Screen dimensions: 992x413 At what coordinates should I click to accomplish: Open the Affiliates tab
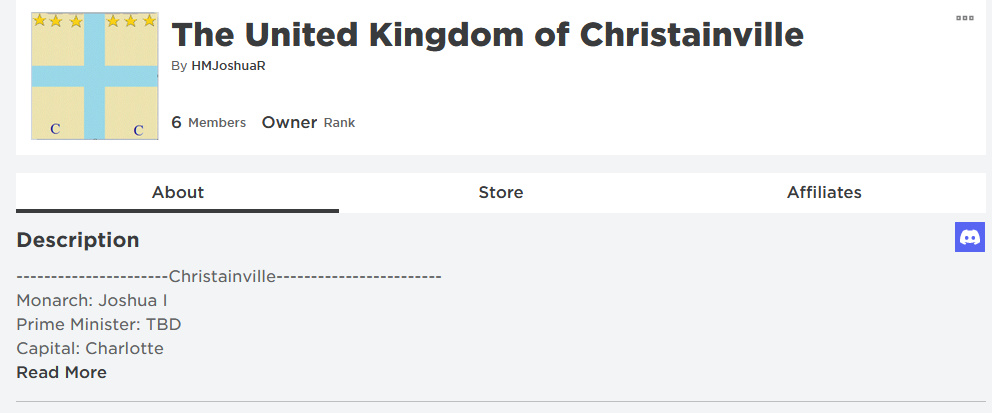(824, 192)
